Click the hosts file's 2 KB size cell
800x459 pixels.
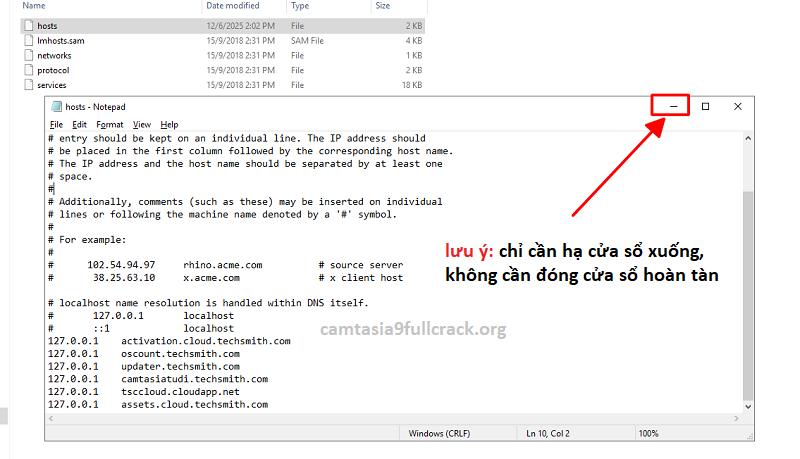[414, 26]
